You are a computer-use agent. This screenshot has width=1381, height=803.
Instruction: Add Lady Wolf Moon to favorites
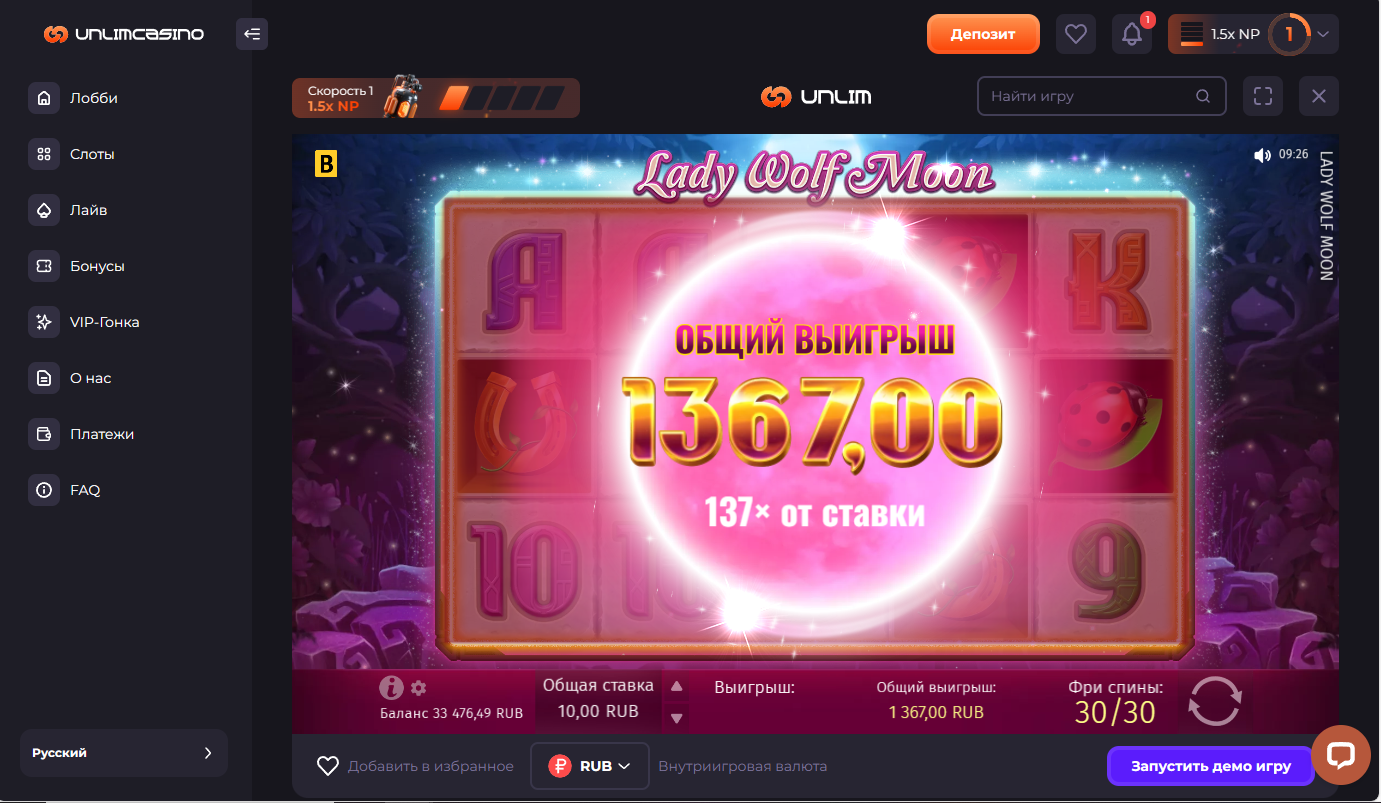415,766
